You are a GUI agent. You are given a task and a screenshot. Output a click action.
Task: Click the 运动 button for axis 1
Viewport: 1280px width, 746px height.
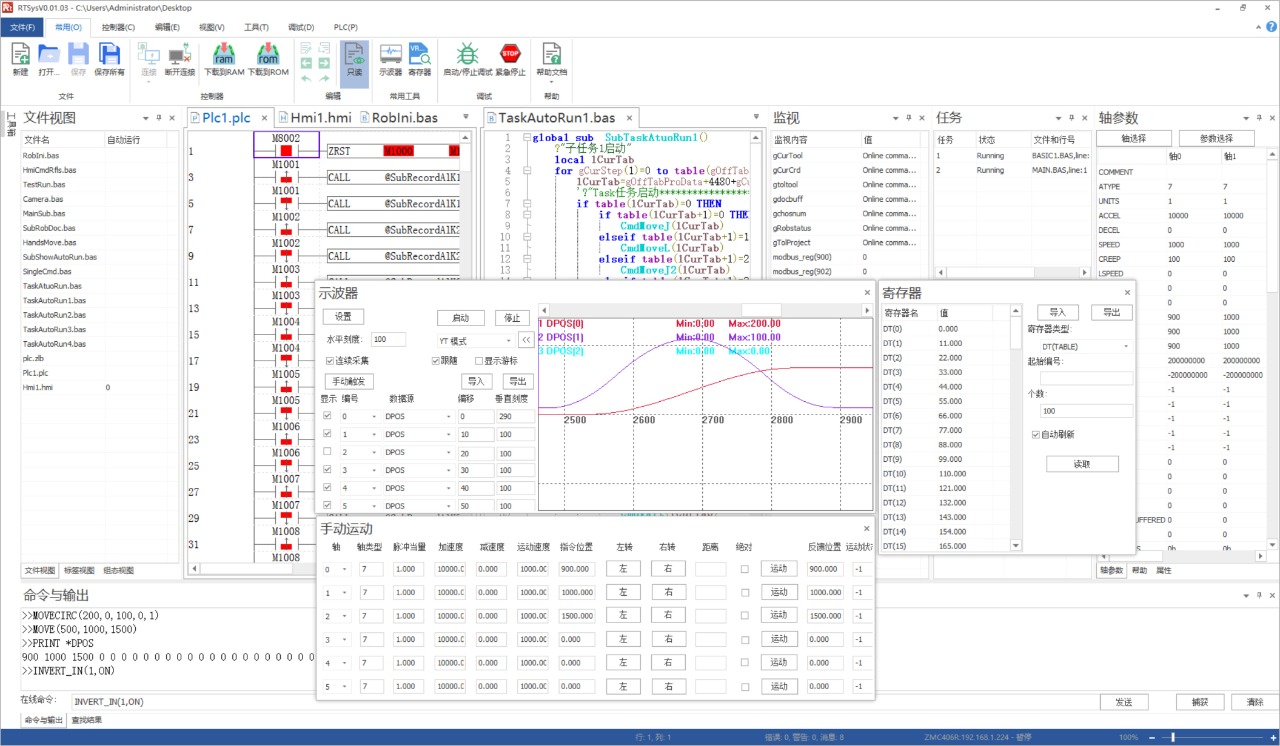(x=780, y=592)
